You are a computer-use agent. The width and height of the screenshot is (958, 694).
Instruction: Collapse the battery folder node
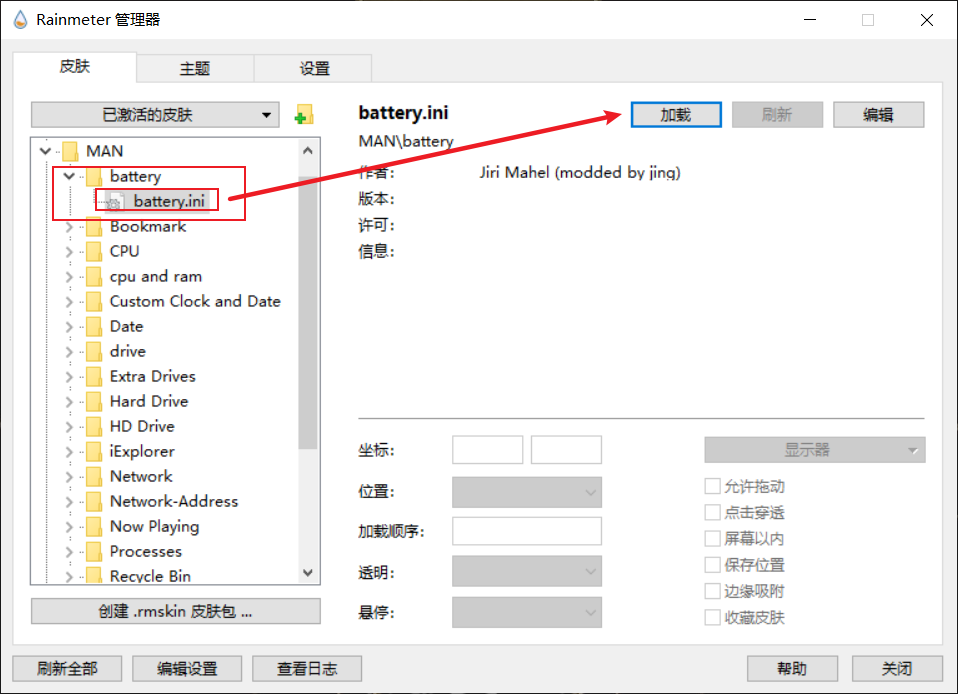(69, 176)
